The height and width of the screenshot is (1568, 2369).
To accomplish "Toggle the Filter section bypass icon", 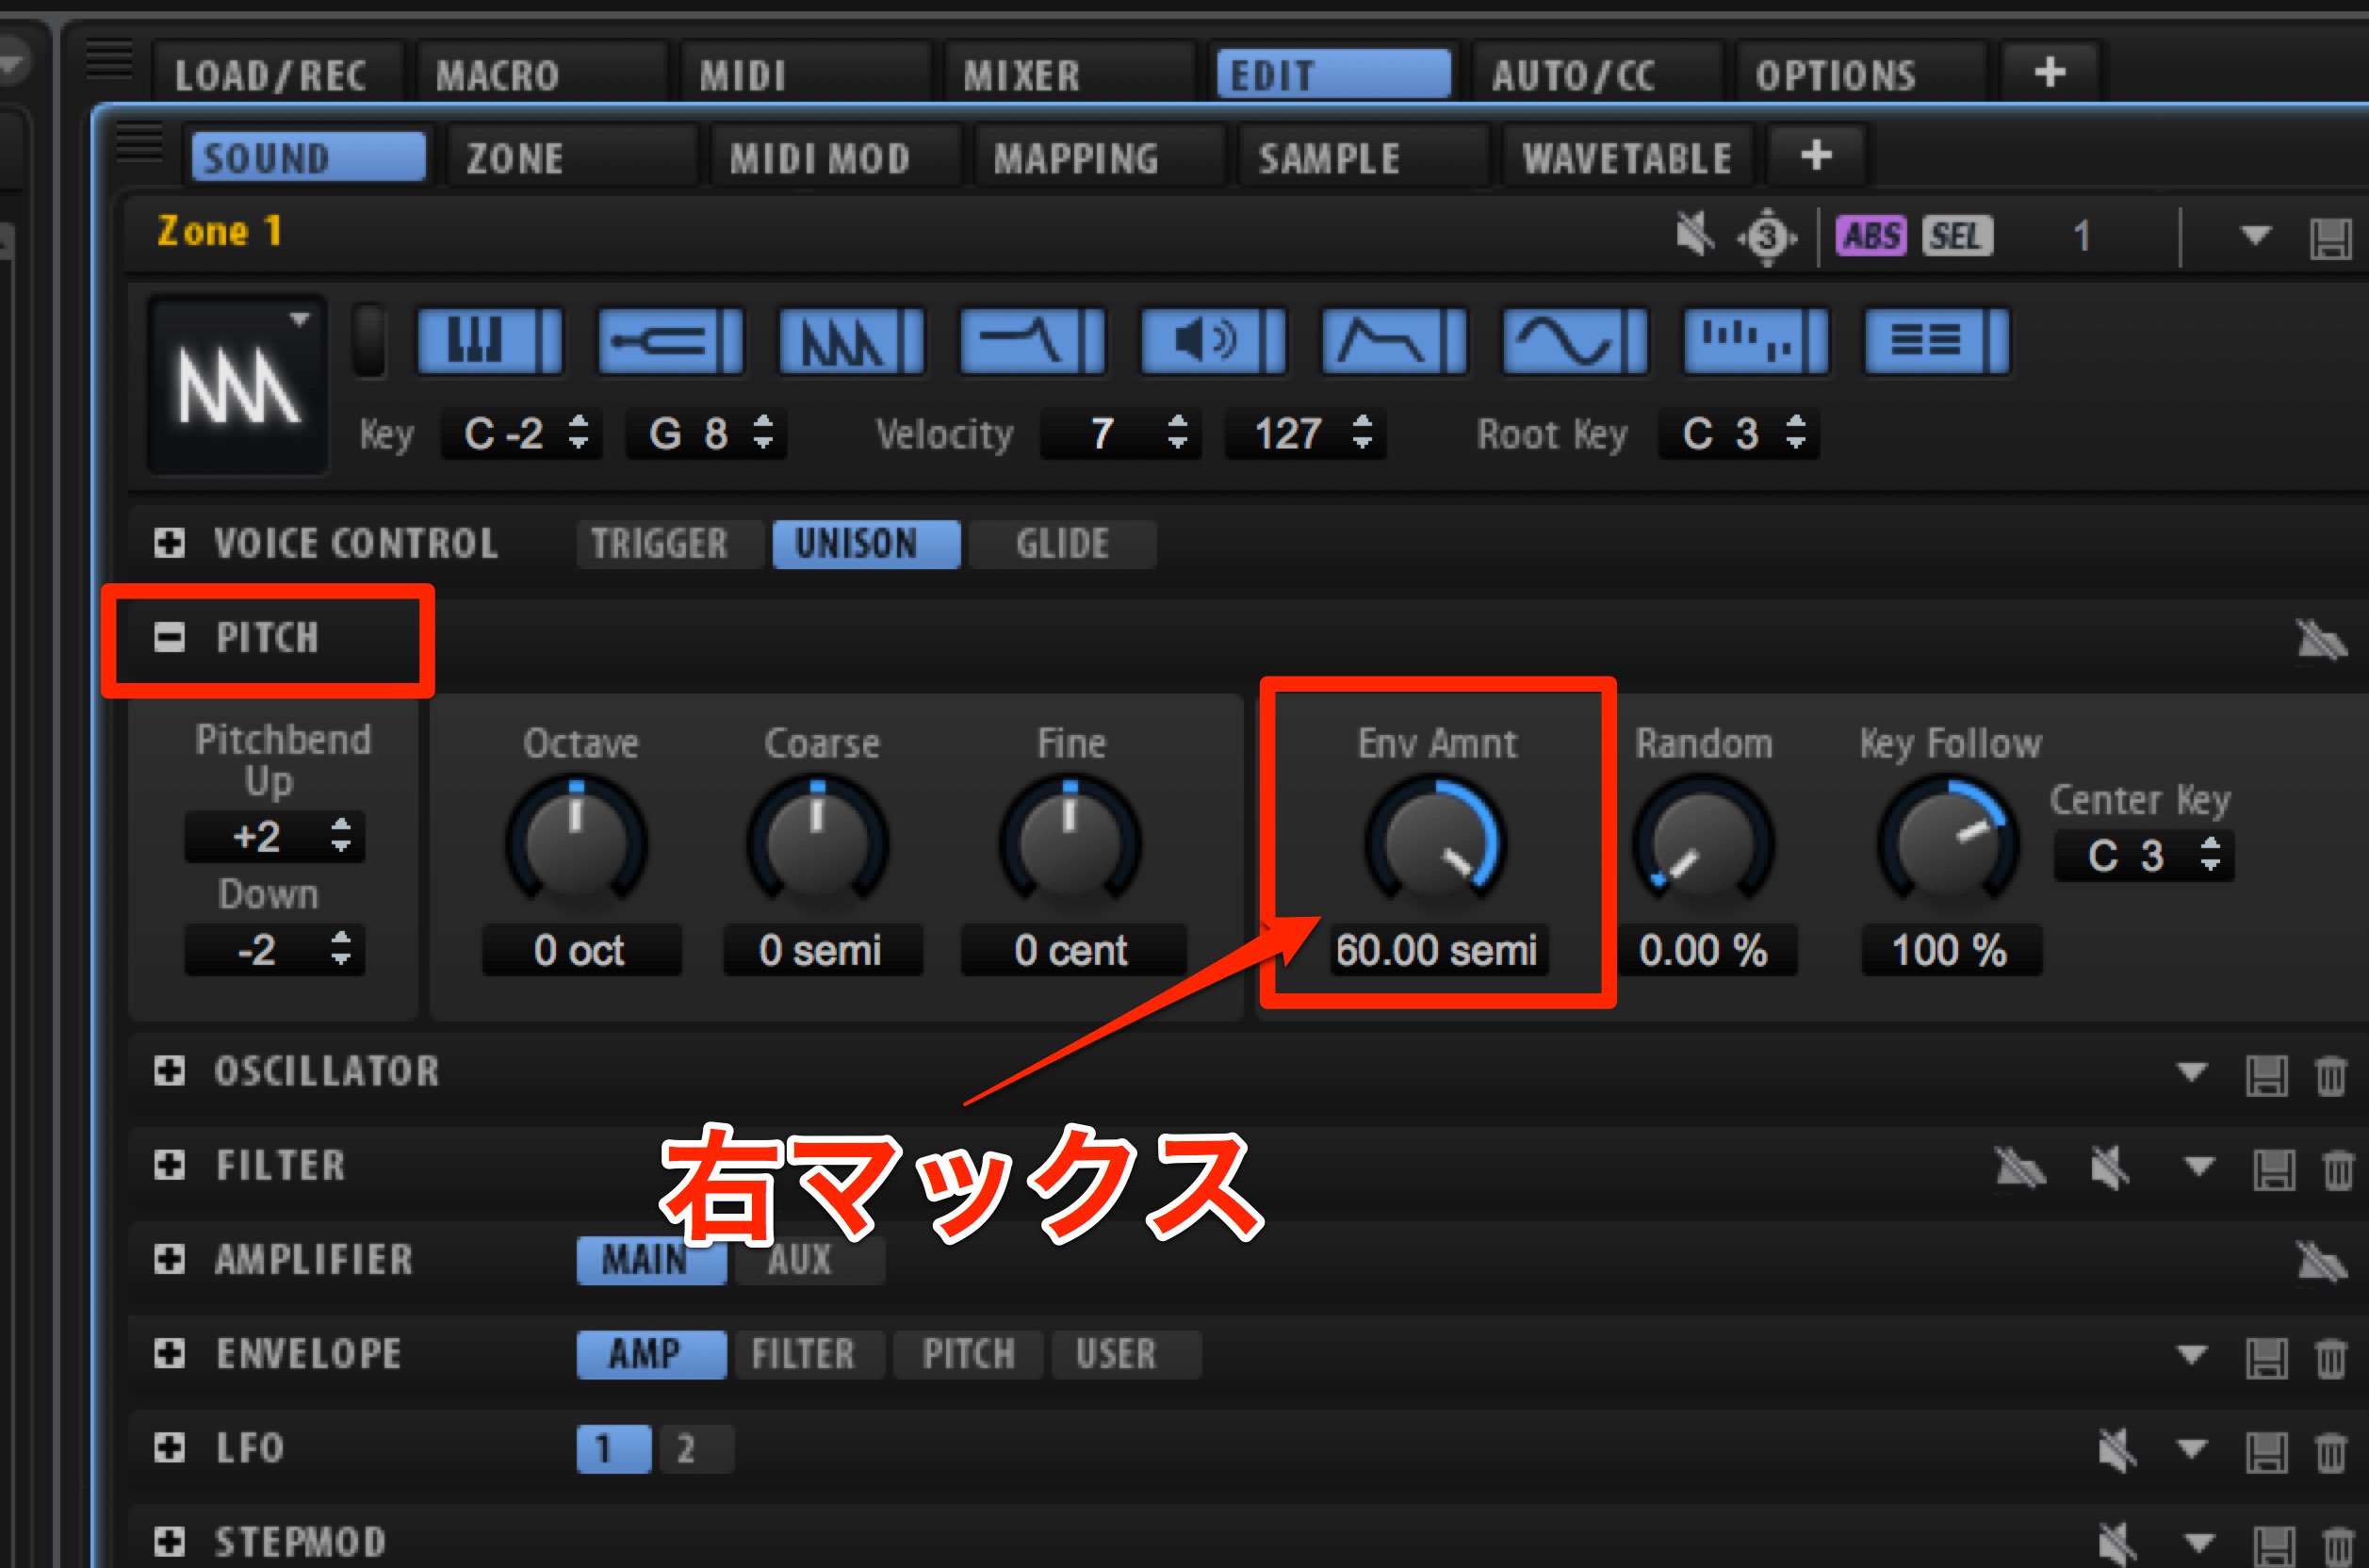I will click(x=2020, y=1167).
